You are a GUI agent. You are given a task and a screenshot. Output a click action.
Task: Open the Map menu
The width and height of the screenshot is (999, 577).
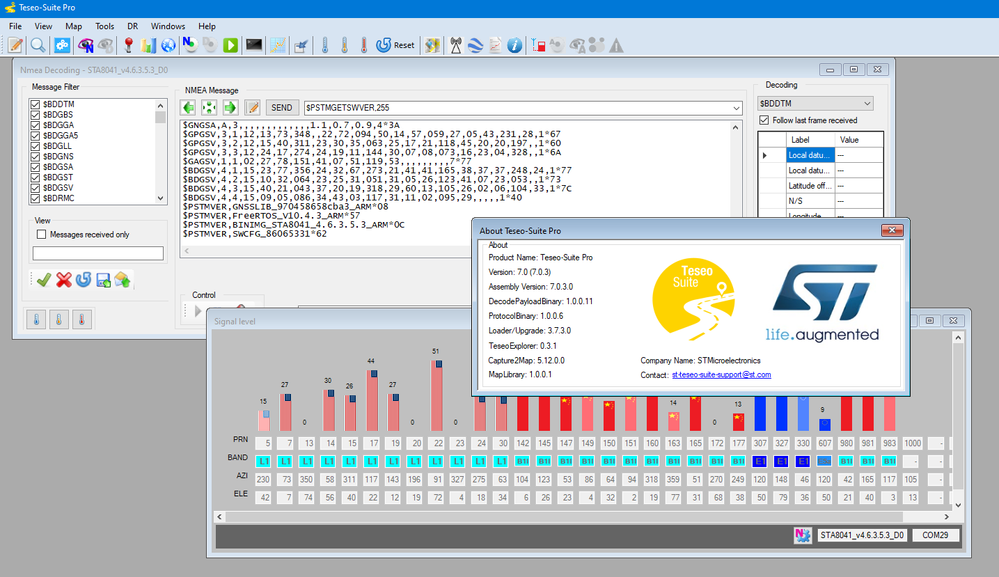point(73,26)
